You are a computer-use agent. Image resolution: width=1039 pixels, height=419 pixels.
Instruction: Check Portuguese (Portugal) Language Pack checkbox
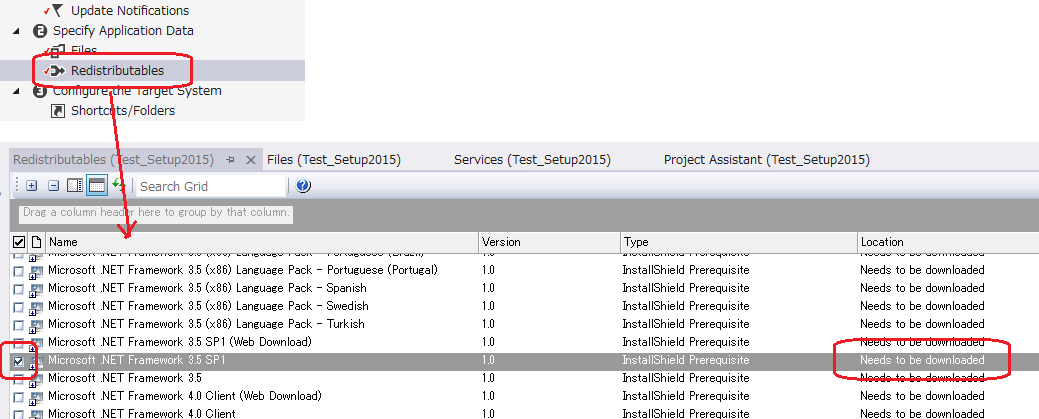point(19,271)
